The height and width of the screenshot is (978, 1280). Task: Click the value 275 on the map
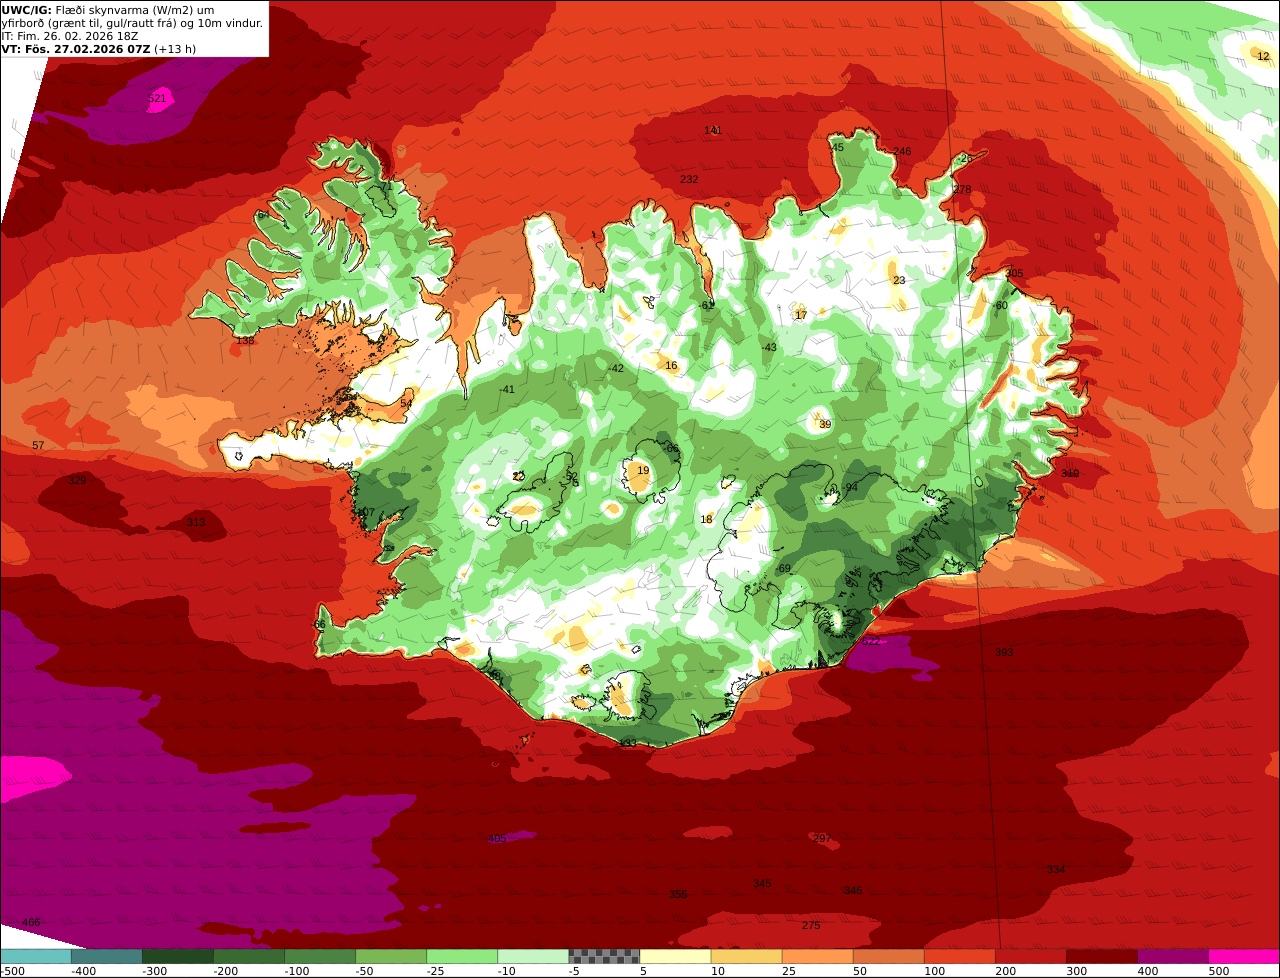811,925
